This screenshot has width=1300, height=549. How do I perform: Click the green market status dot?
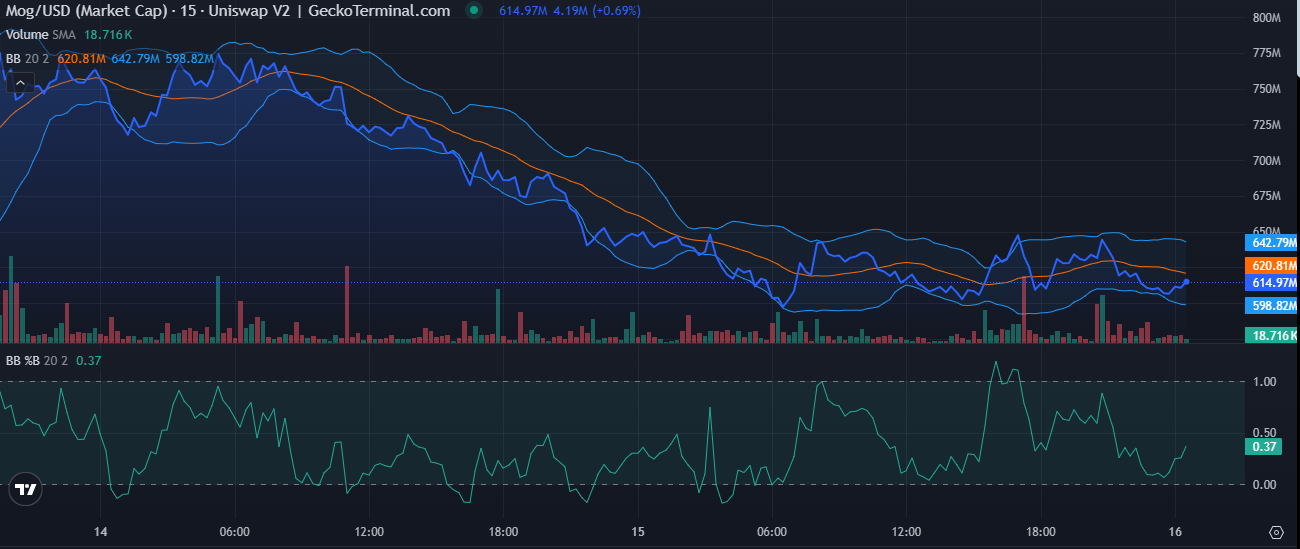pyautogui.click(x=474, y=10)
